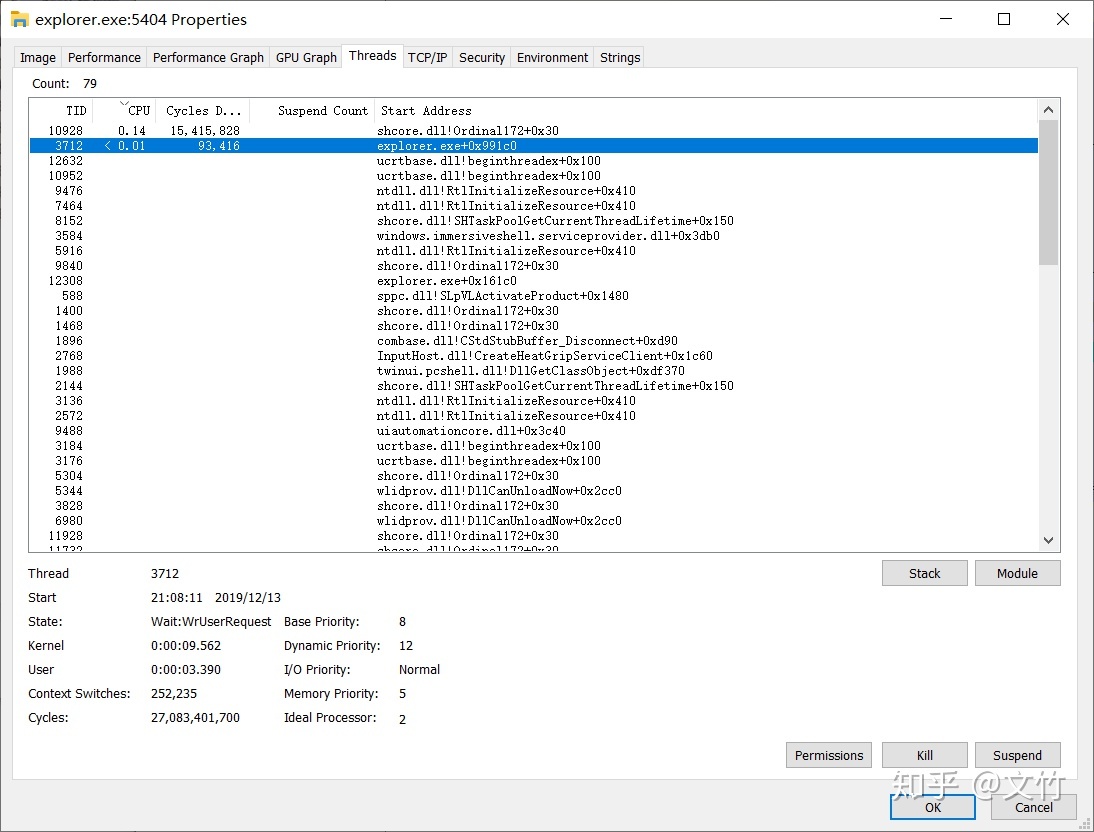Select thread 1468 row
This screenshot has width=1094, height=832.
coord(534,326)
